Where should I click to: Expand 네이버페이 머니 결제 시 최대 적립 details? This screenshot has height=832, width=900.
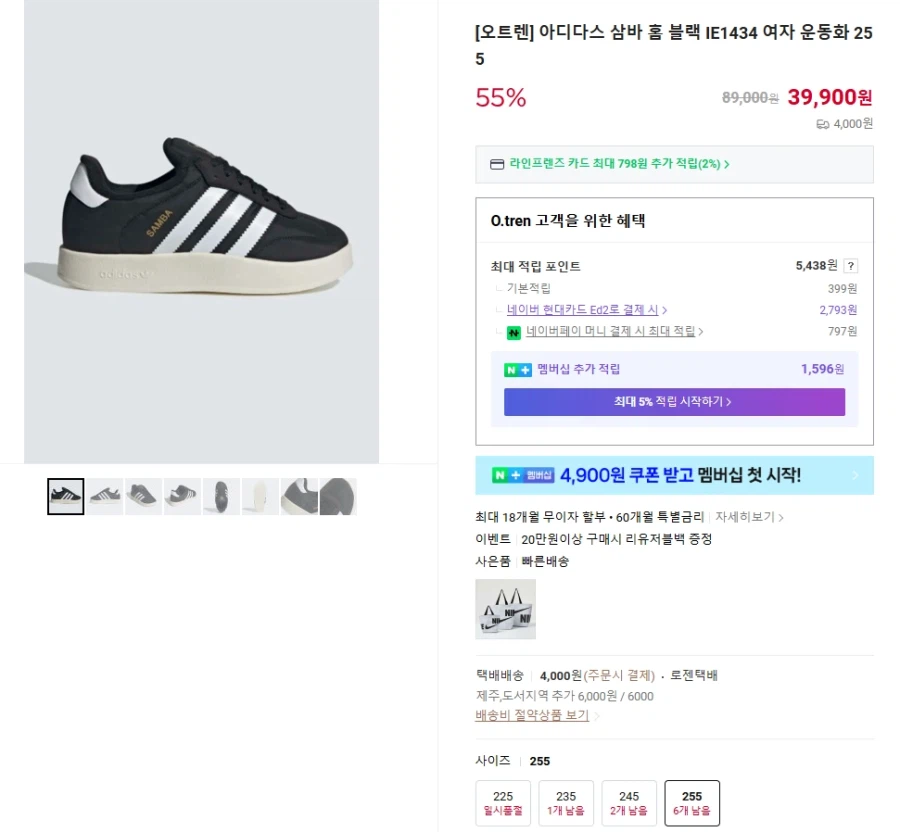(610, 331)
